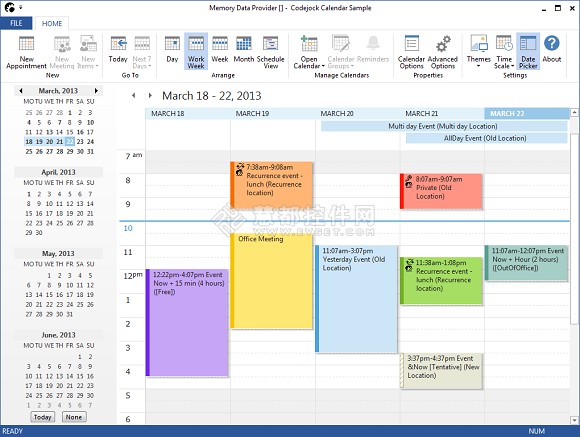Go to next week using arrow beside date title
This screenshot has height=437, width=580.
[x=150, y=95]
